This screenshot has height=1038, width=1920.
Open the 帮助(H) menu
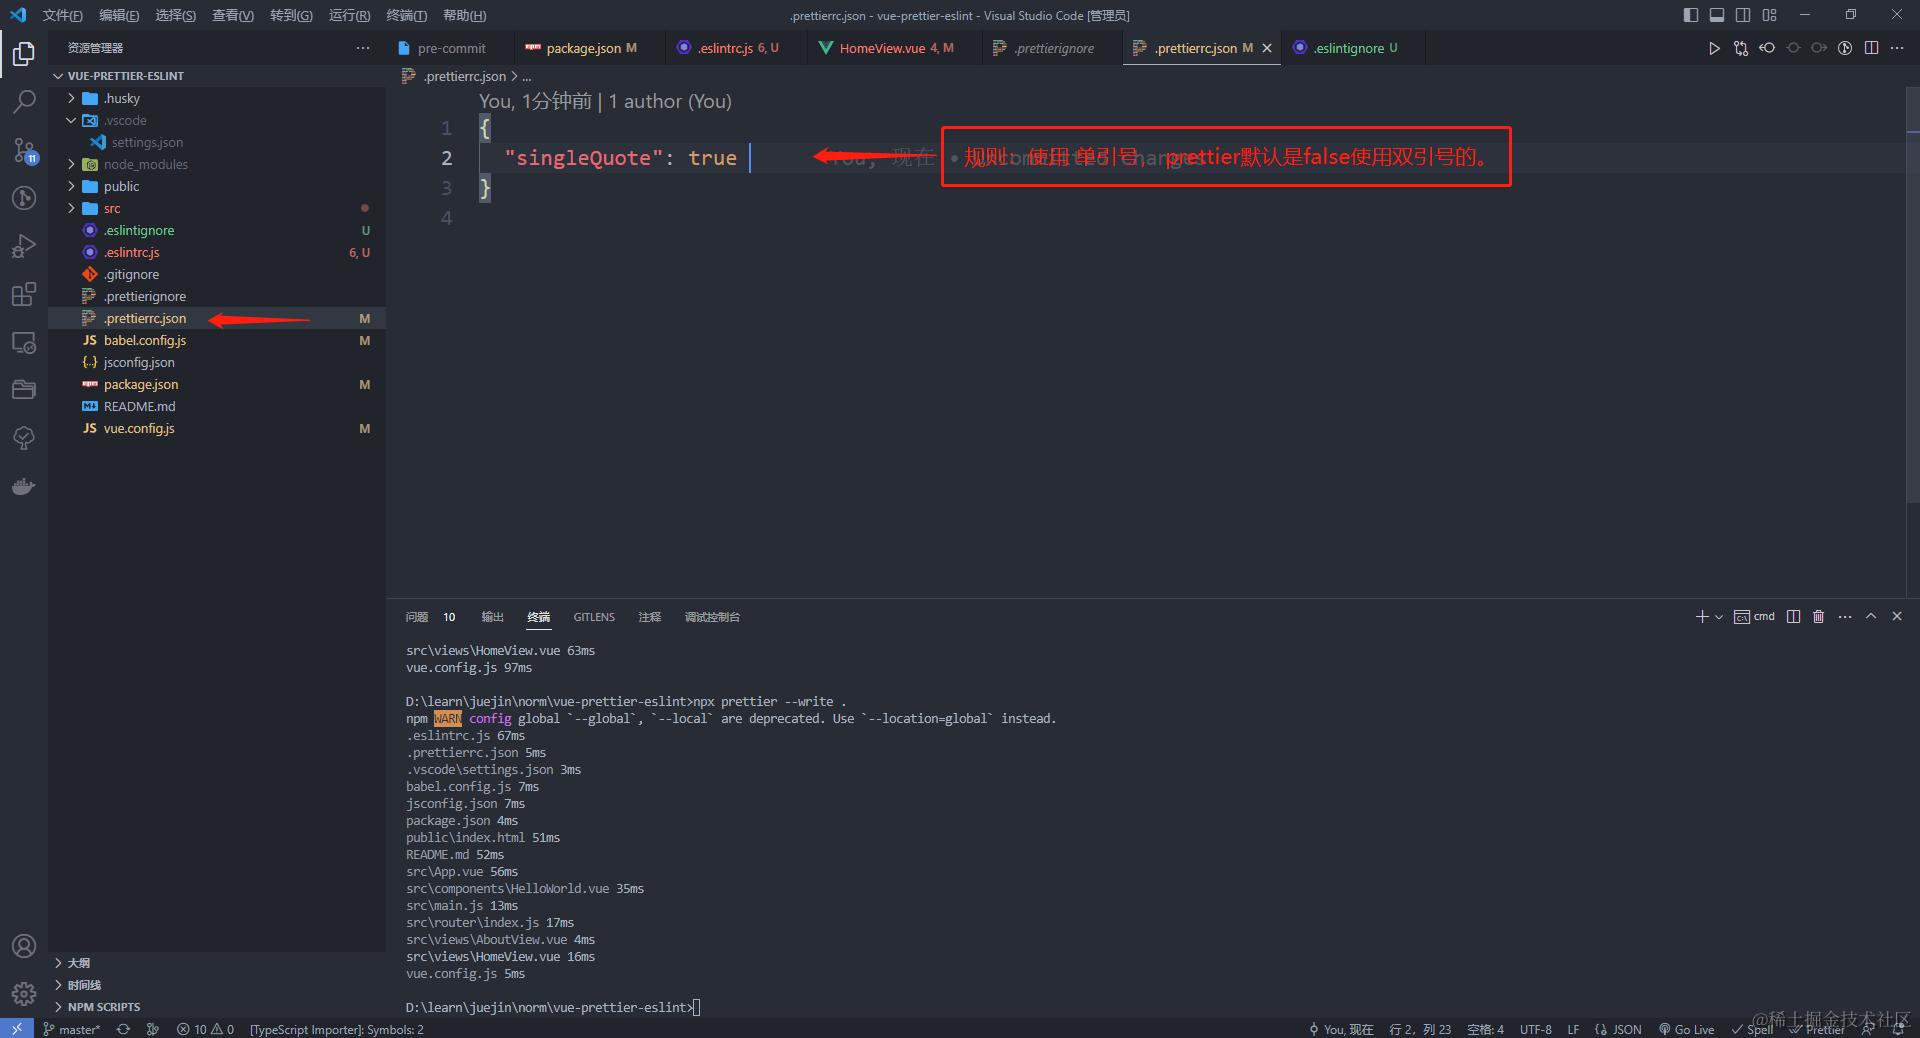(x=464, y=15)
